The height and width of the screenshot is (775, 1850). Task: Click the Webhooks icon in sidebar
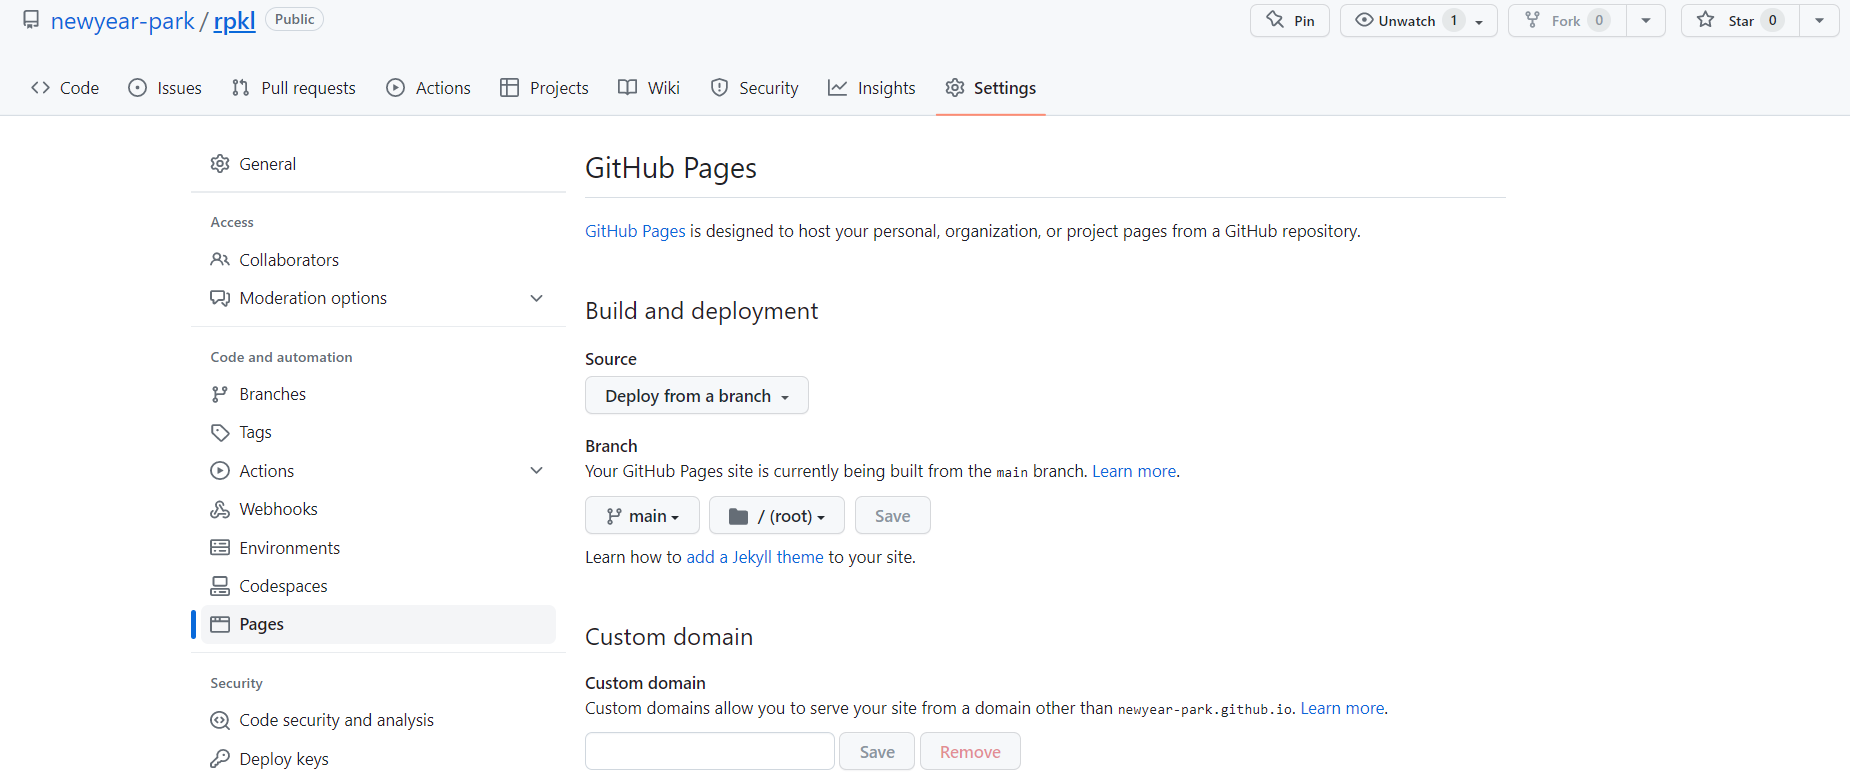220,509
